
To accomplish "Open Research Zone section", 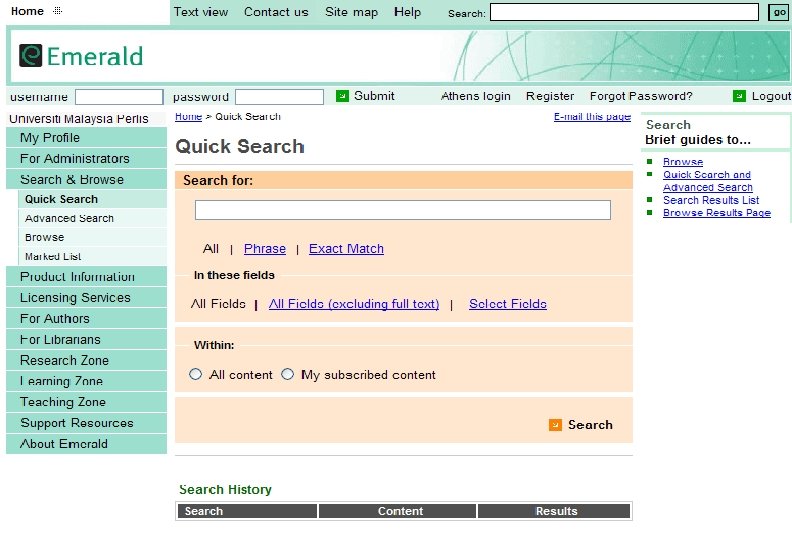I will click(x=86, y=360).
